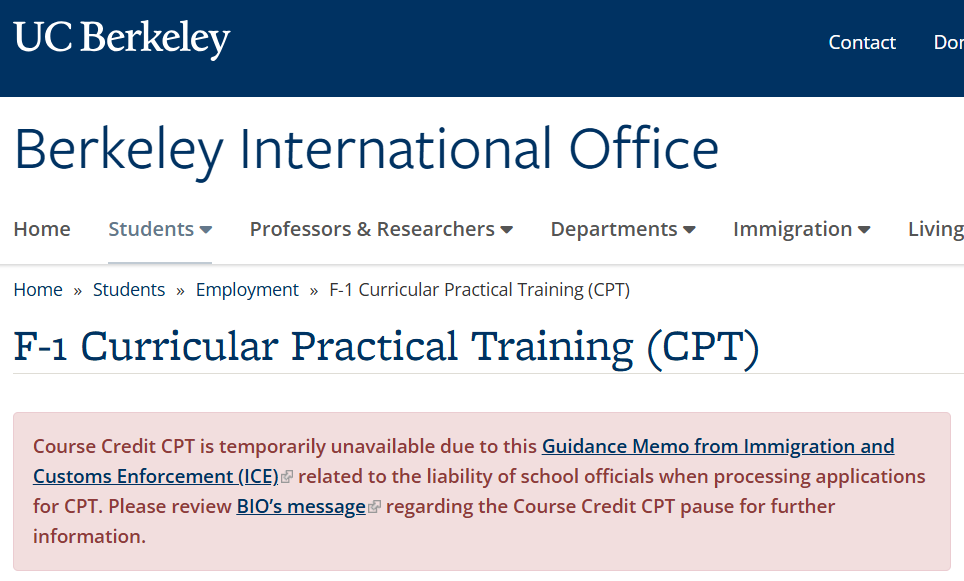
Task: Open the Living menu item
Action: point(936,229)
